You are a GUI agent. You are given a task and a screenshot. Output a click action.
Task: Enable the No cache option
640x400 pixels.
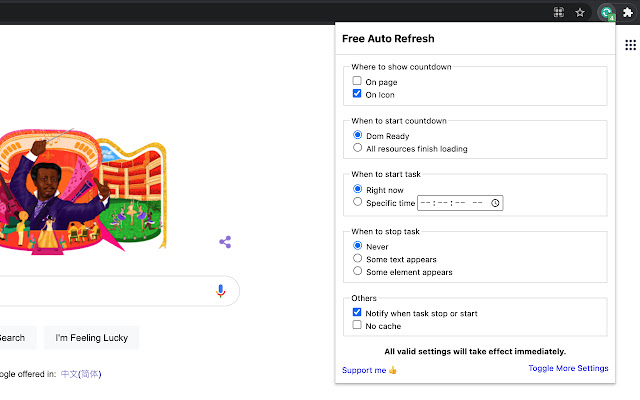[357, 326]
